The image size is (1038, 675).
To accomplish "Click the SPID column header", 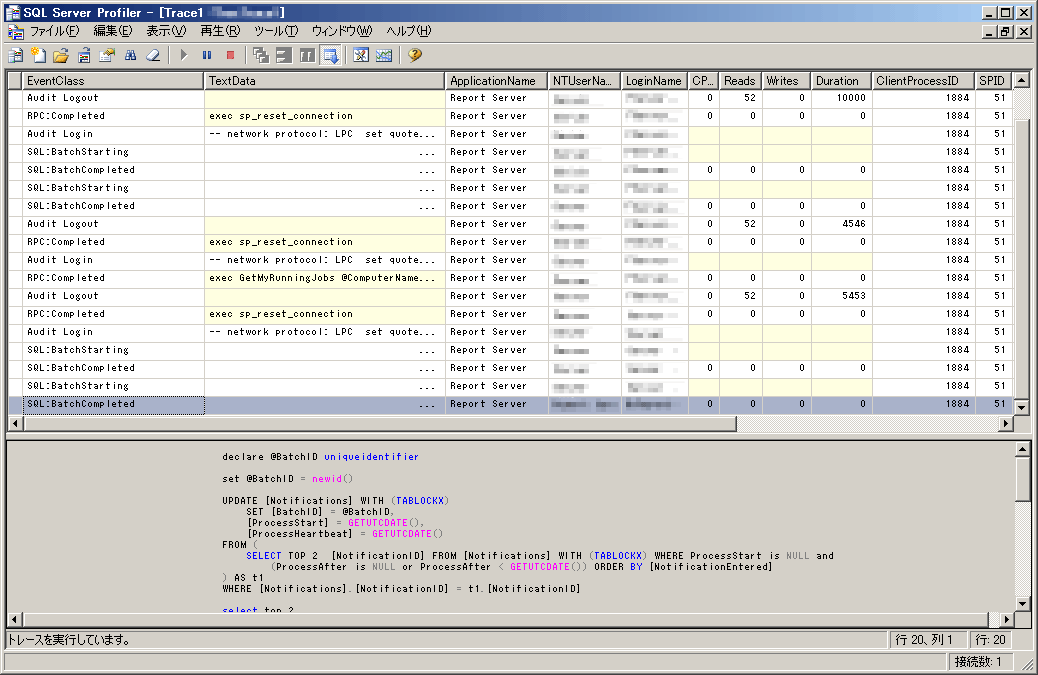I will click(x=994, y=81).
